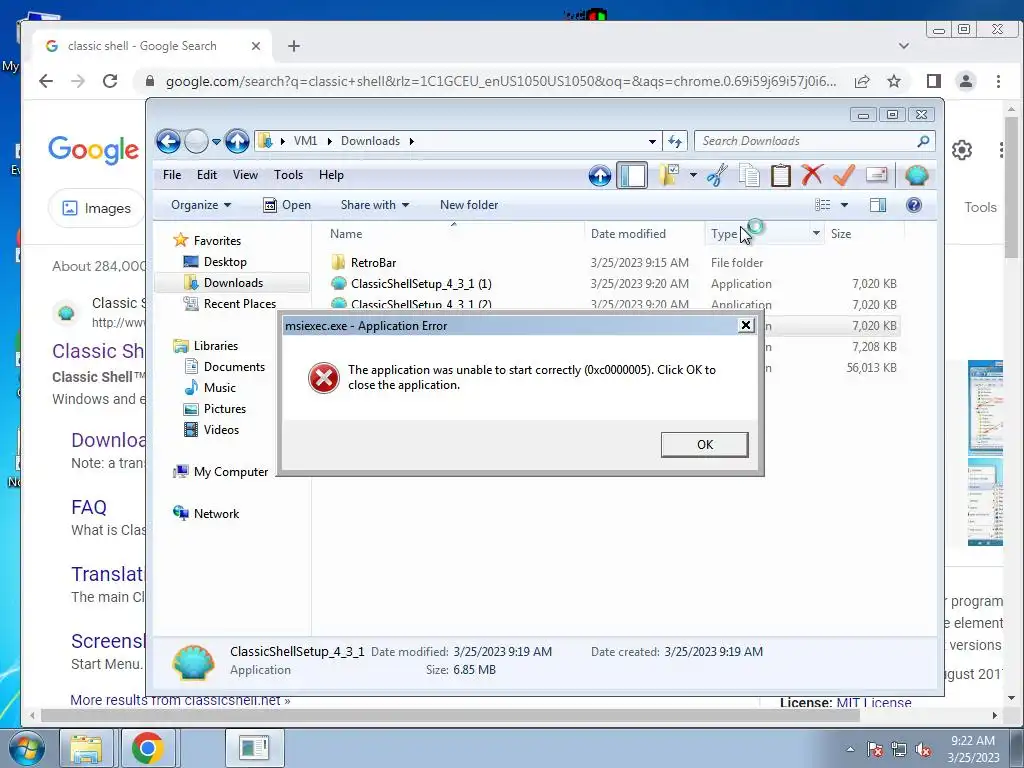The width and height of the screenshot is (1024, 768).
Task: Open the Type column filter dropdown
Action: coord(816,233)
